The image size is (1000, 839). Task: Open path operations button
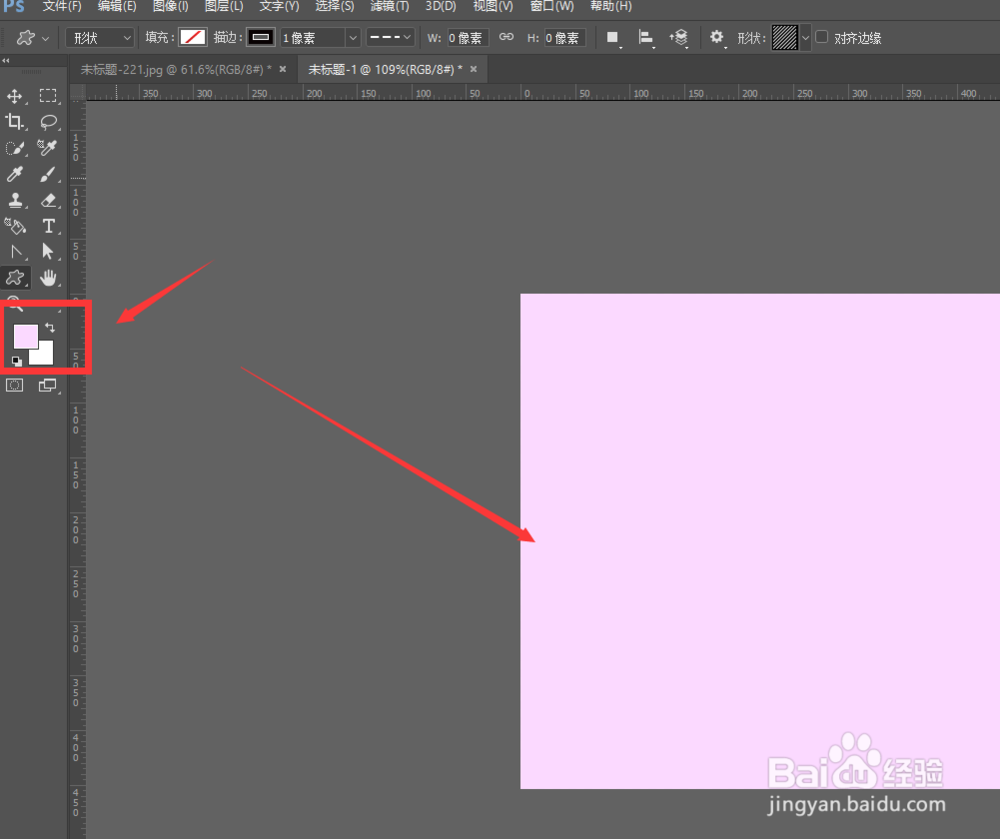pos(613,38)
